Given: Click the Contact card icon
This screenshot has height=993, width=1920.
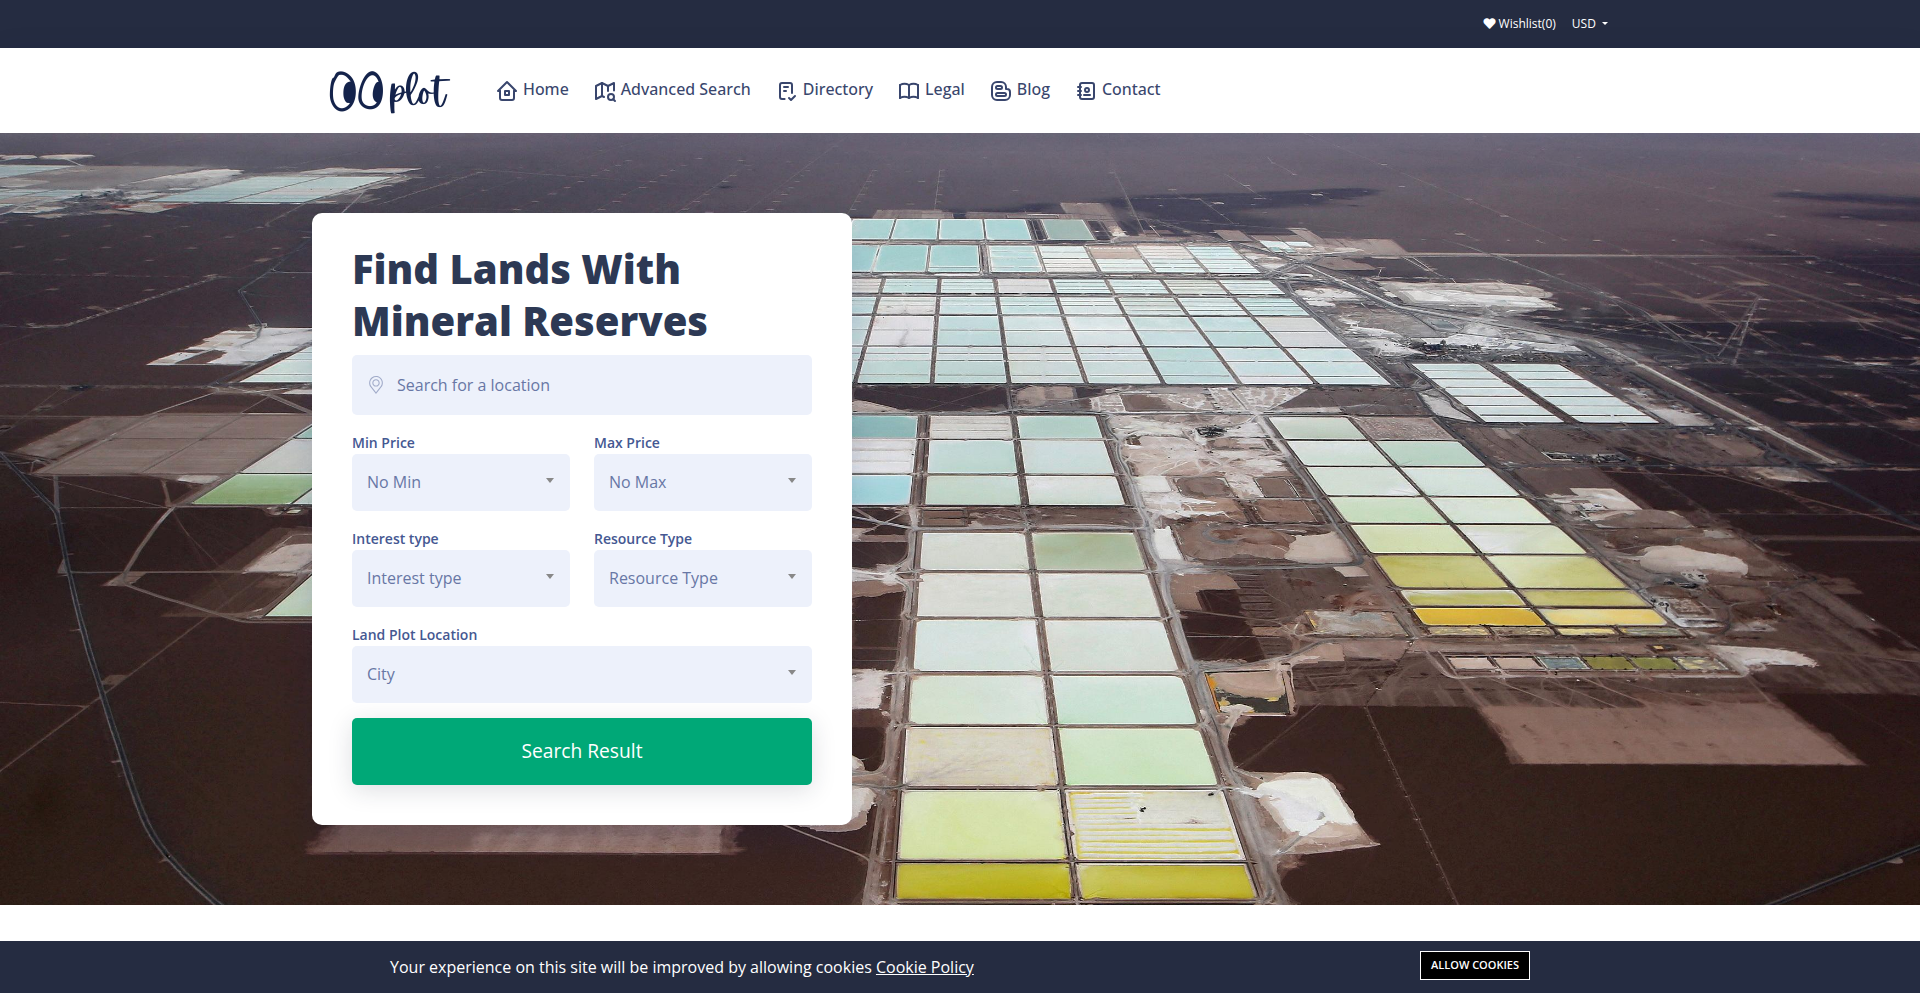Looking at the screenshot, I should tap(1086, 91).
